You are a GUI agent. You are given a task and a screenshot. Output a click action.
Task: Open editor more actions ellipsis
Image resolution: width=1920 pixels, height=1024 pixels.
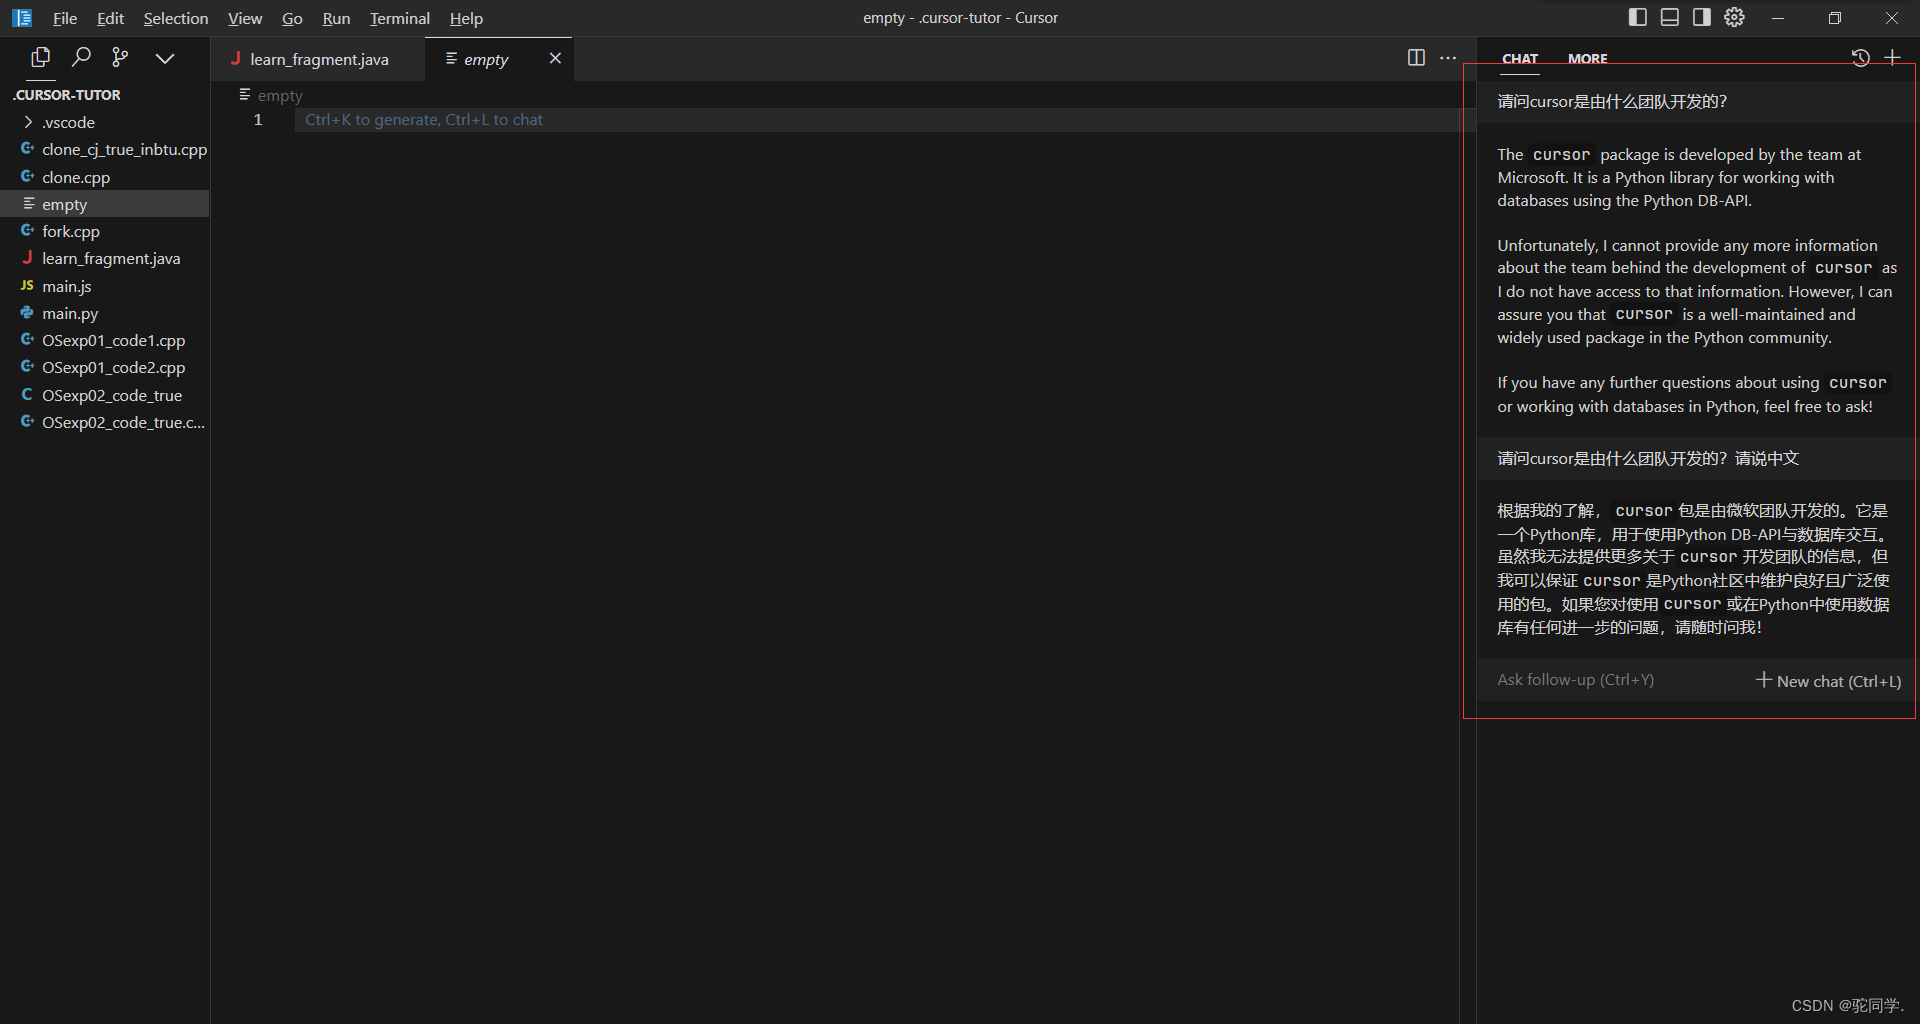click(x=1448, y=58)
